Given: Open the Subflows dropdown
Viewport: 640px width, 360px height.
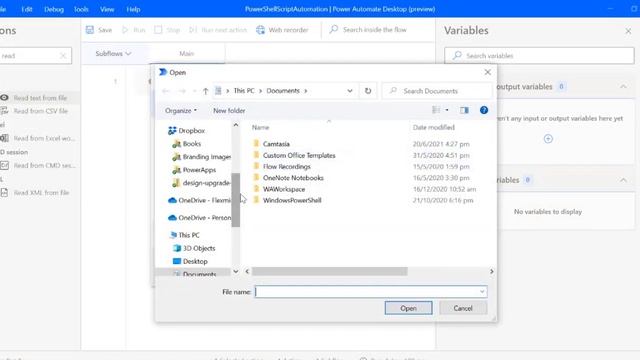Looking at the screenshot, I should coord(113,53).
